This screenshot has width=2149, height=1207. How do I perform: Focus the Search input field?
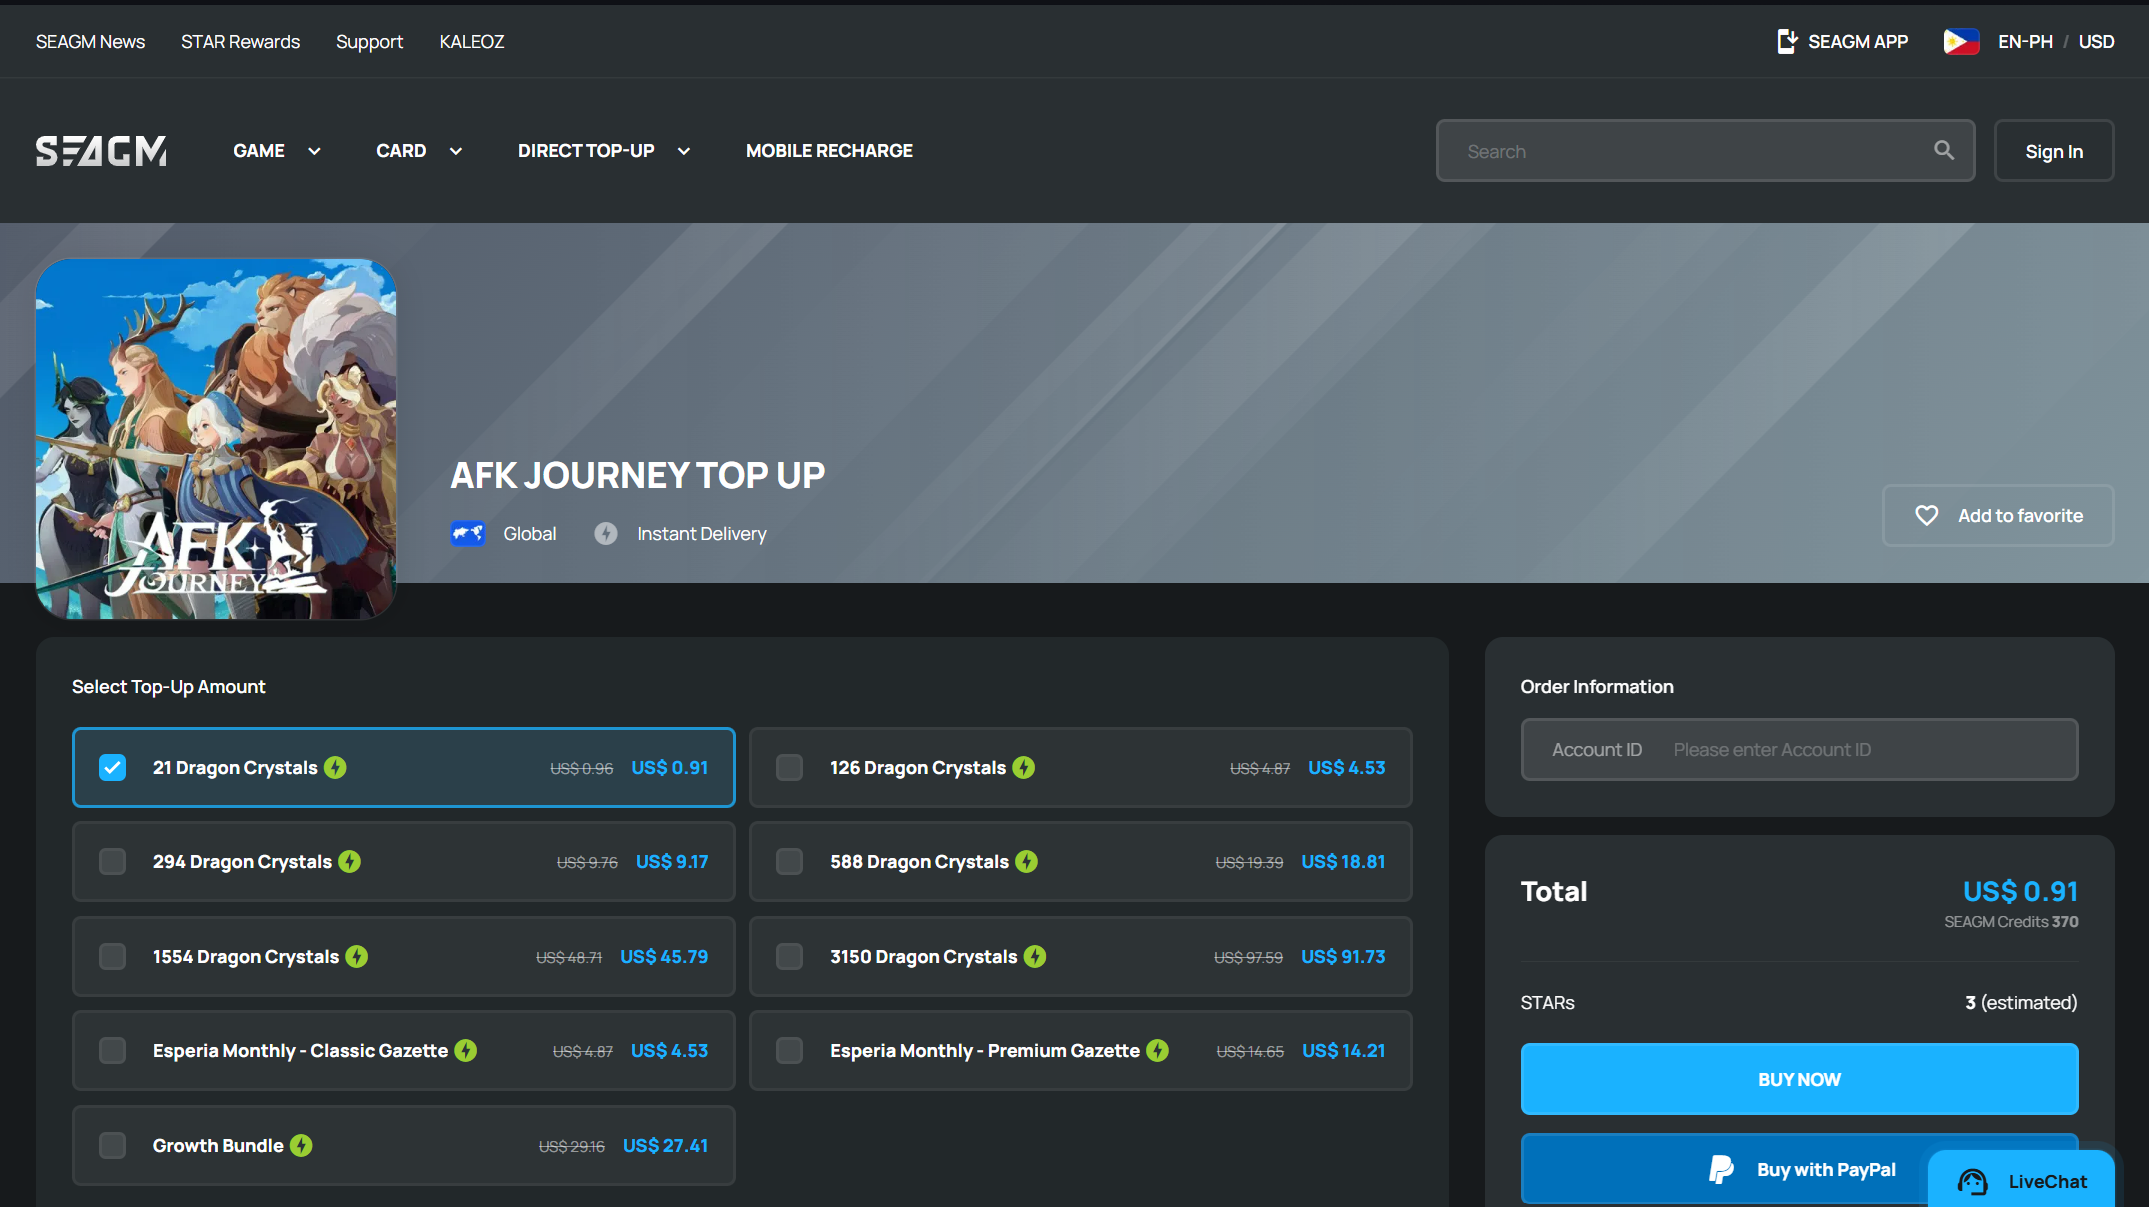[1705, 151]
